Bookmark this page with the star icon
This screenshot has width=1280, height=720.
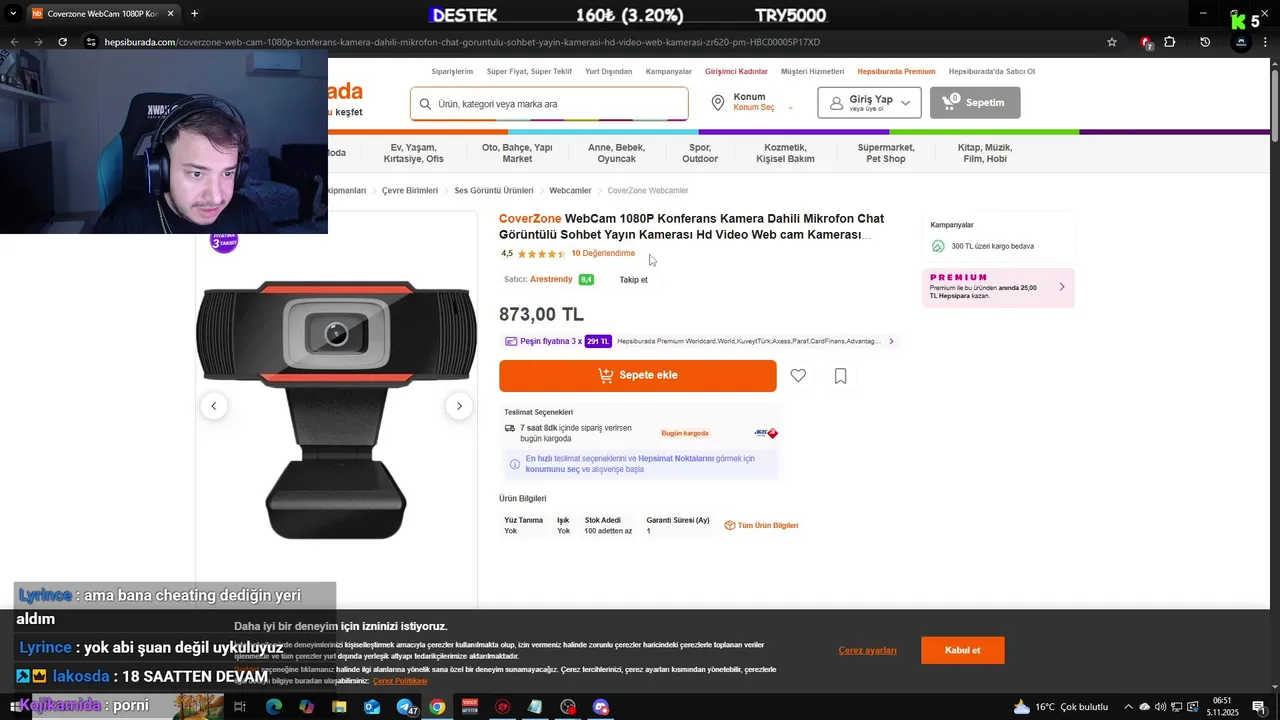(1112, 42)
